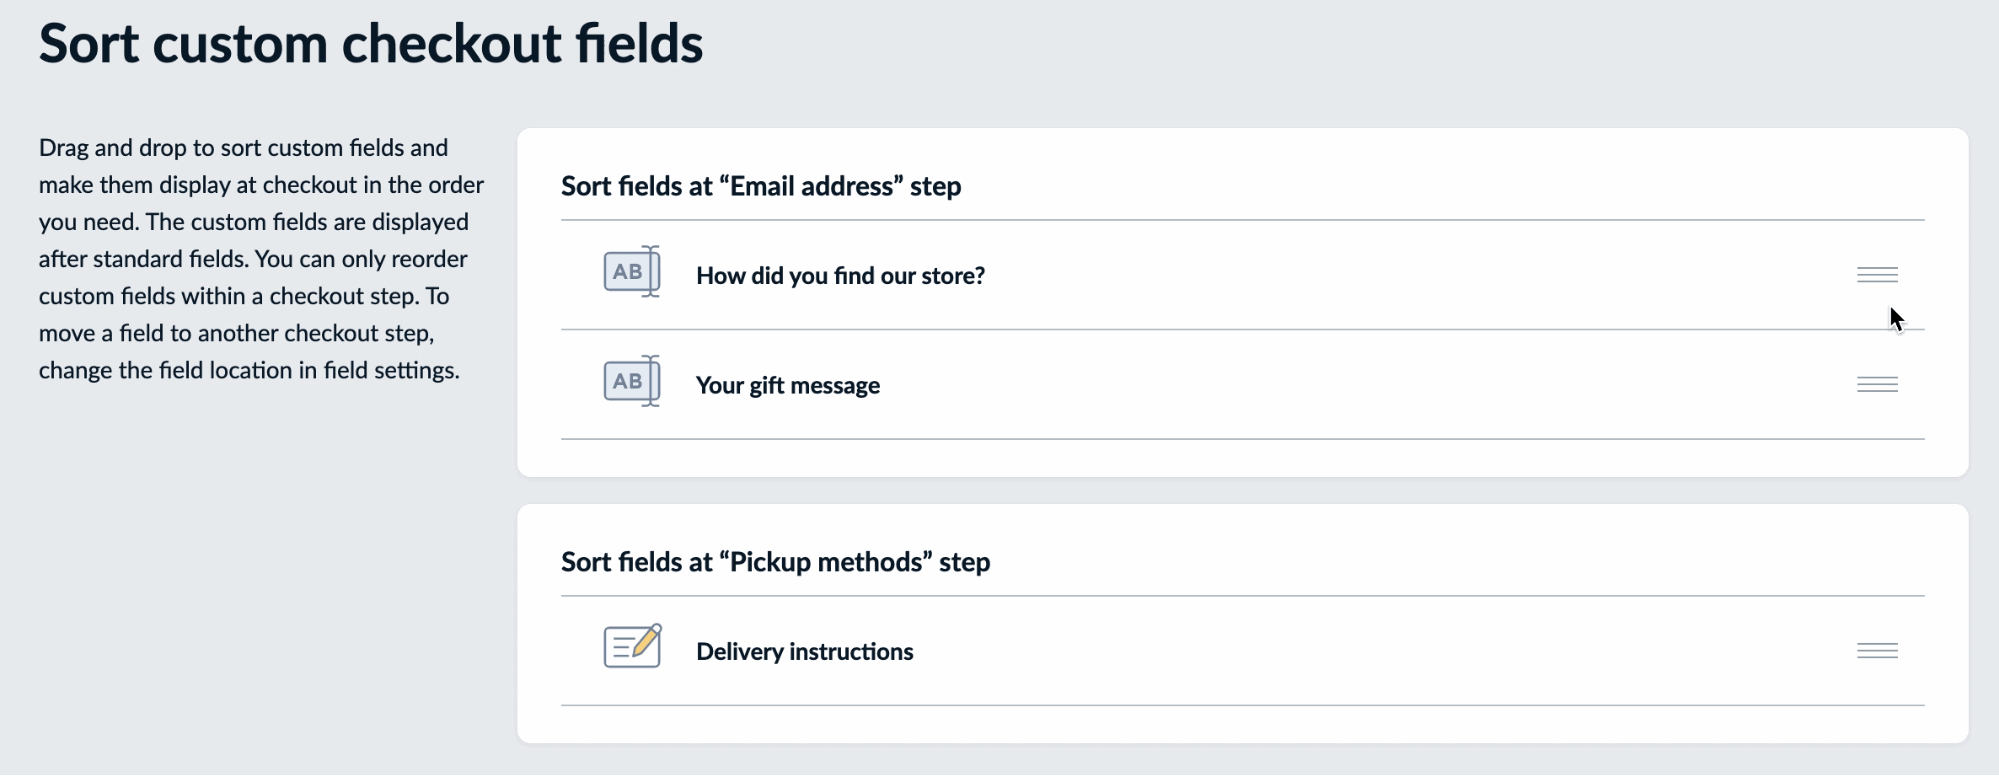Select the AB icon next to "Your gift message"
The image size is (1999, 776).
[x=631, y=381]
